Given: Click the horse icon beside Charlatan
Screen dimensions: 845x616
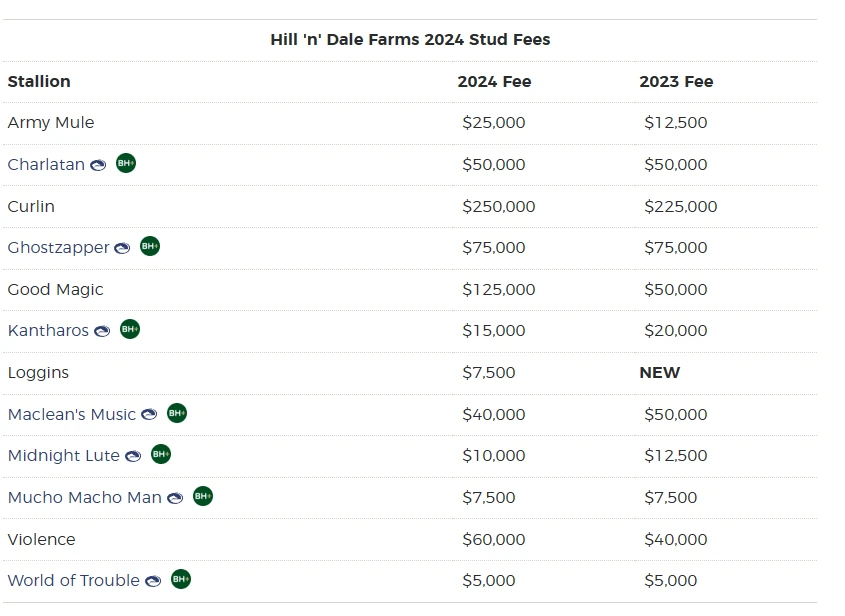Looking at the screenshot, I should point(98,165).
